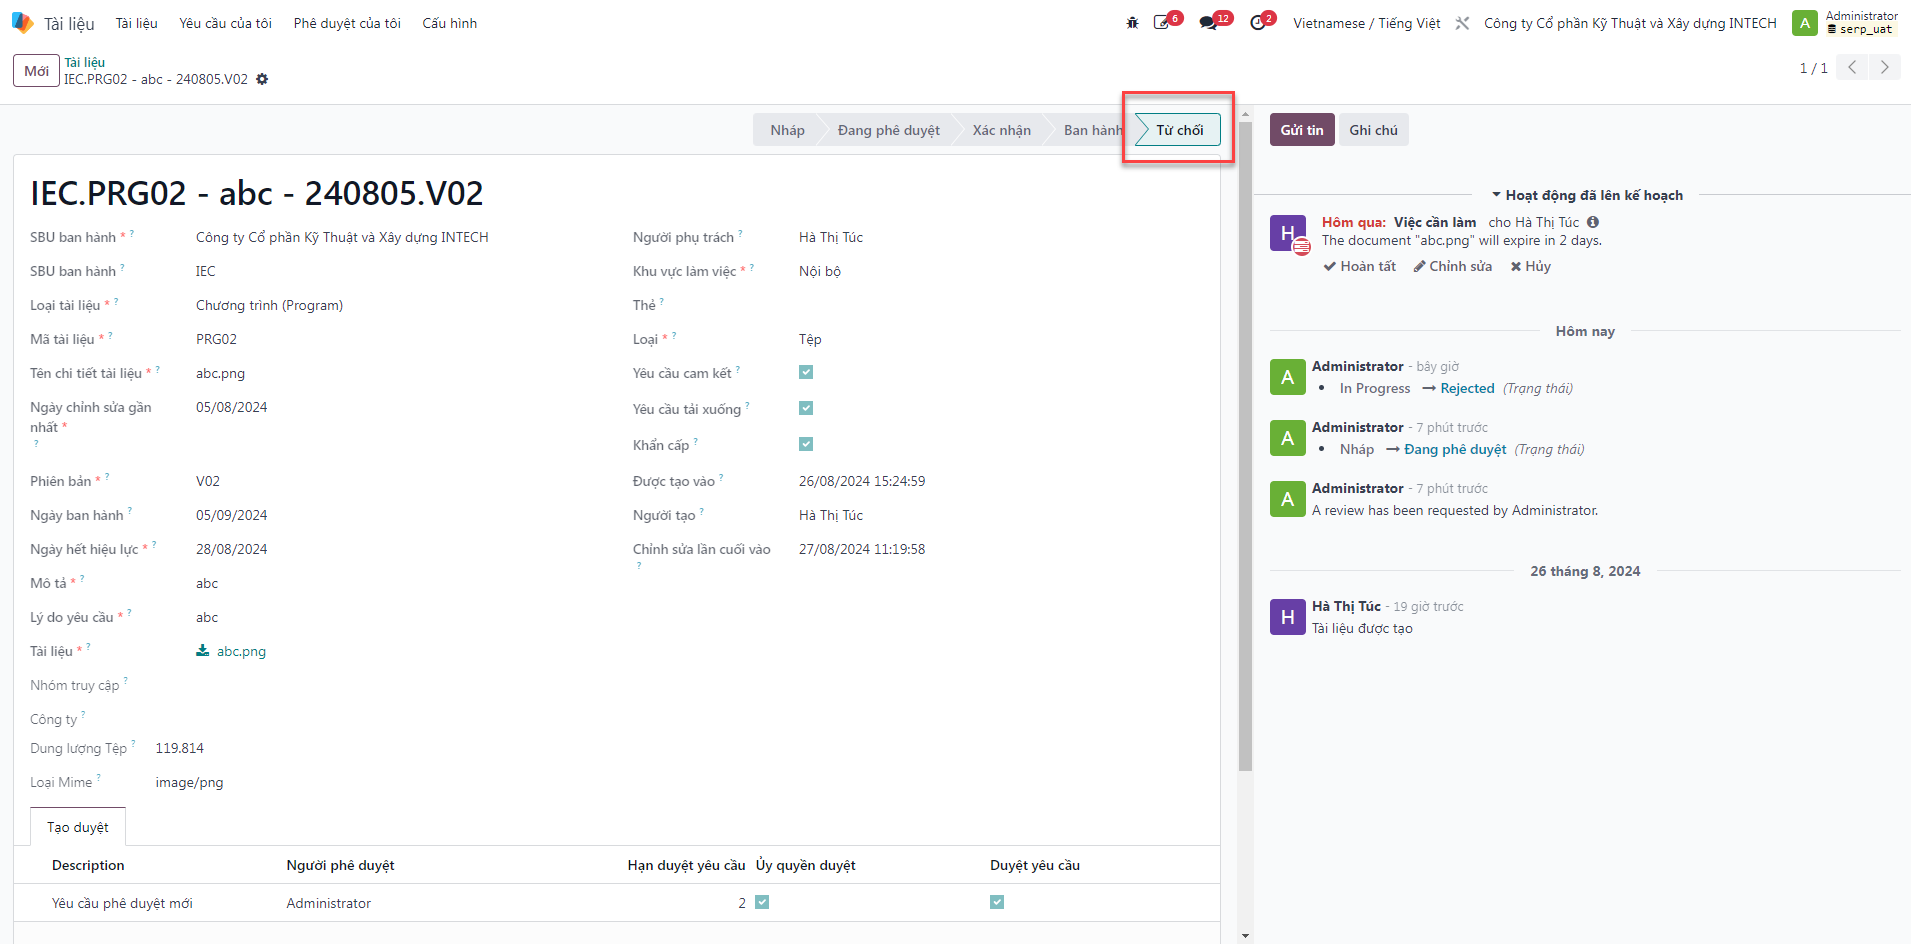Open conversations icon with badge 12
The image size is (1911, 944).
[1210, 22]
